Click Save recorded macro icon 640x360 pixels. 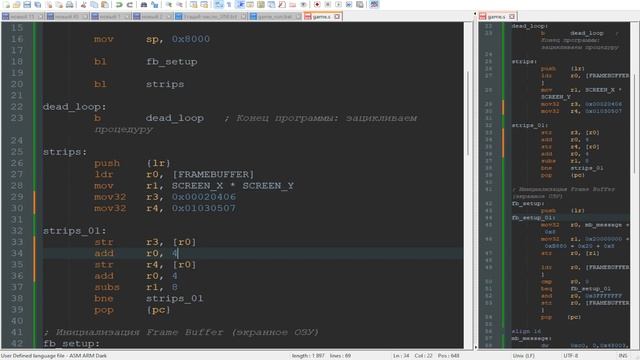[360, 4]
